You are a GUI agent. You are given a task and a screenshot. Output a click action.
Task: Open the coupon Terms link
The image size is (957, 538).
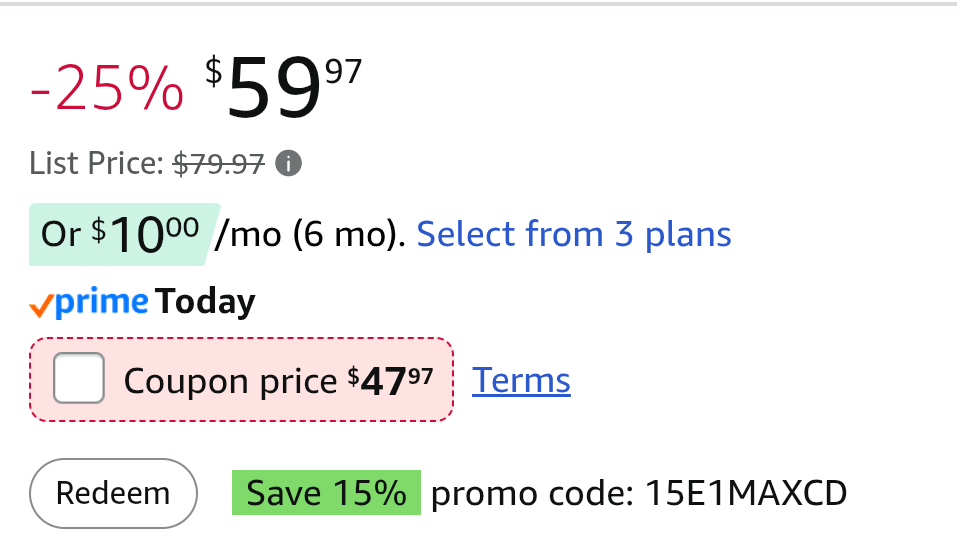point(521,380)
